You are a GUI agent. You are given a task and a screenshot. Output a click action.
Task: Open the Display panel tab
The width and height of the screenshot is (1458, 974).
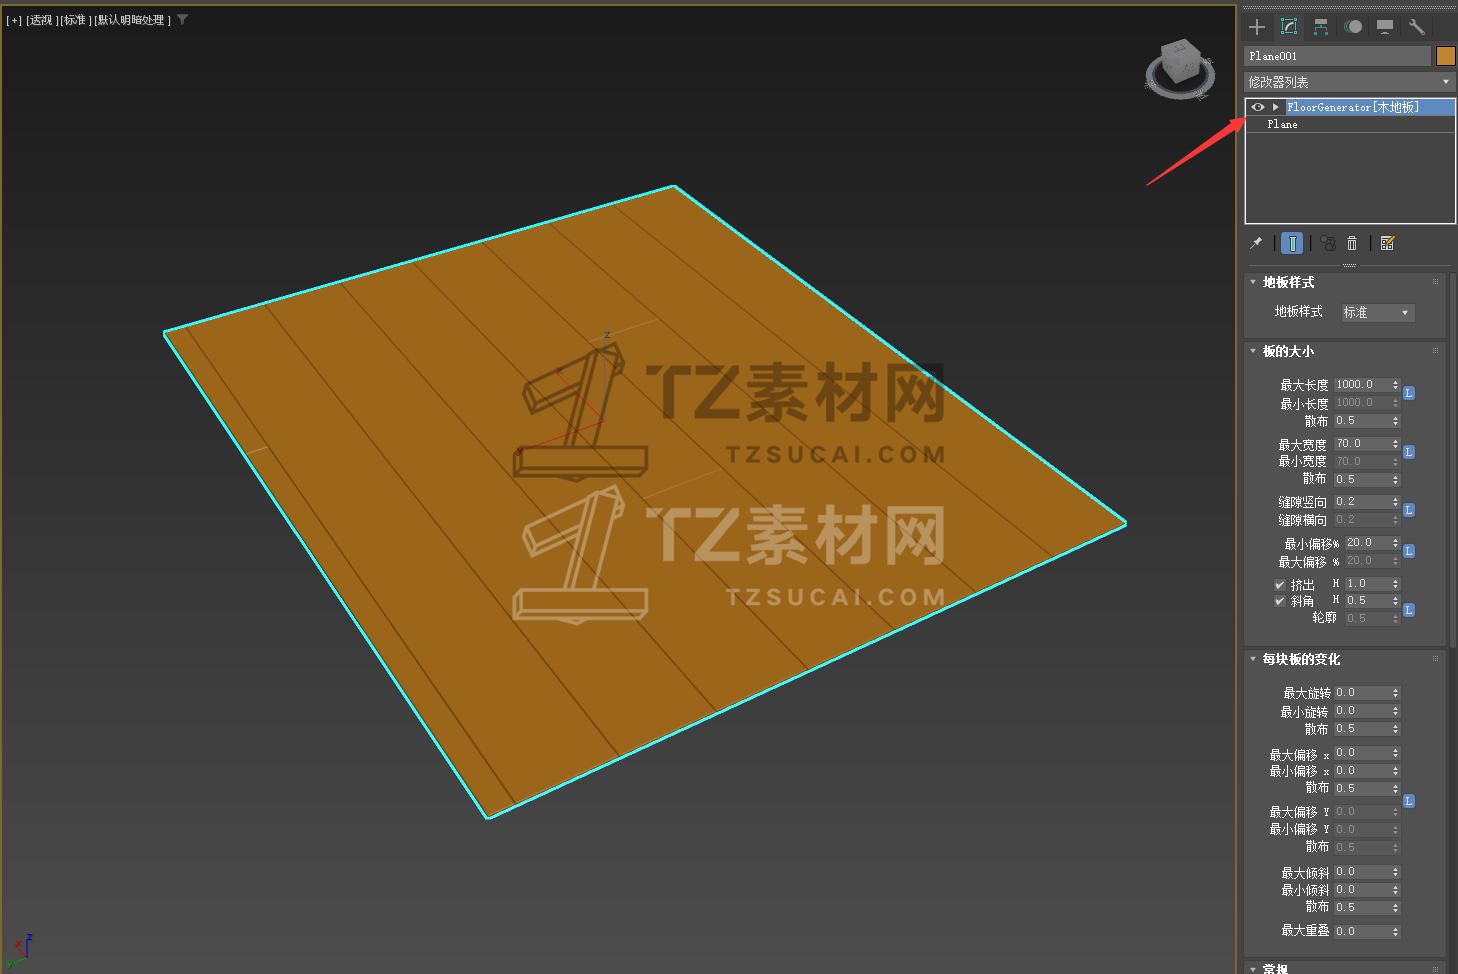(x=1385, y=27)
